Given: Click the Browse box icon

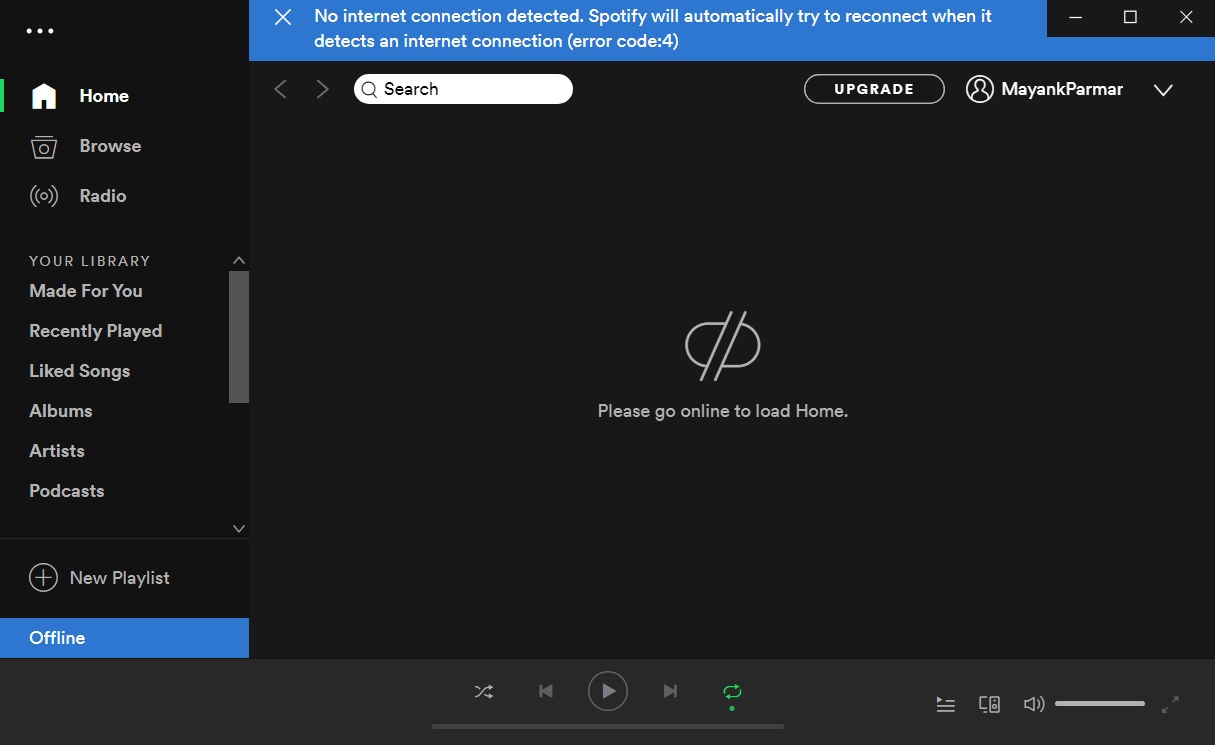Looking at the screenshot, I should (x=44, y=147).
